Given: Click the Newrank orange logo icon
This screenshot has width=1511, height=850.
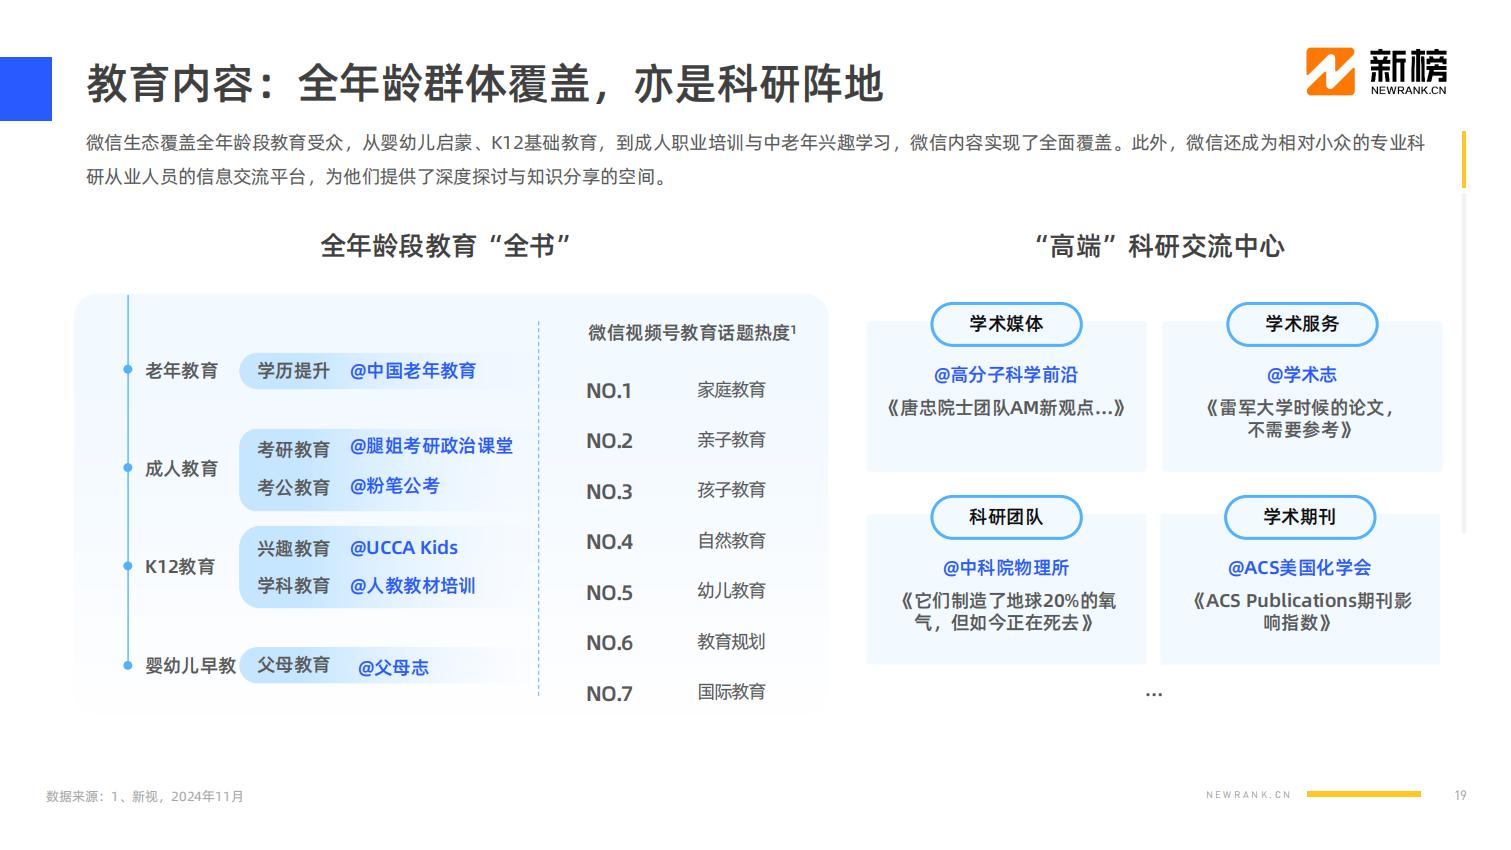Looking at the screenshot, I should [x=1330, y=72].
